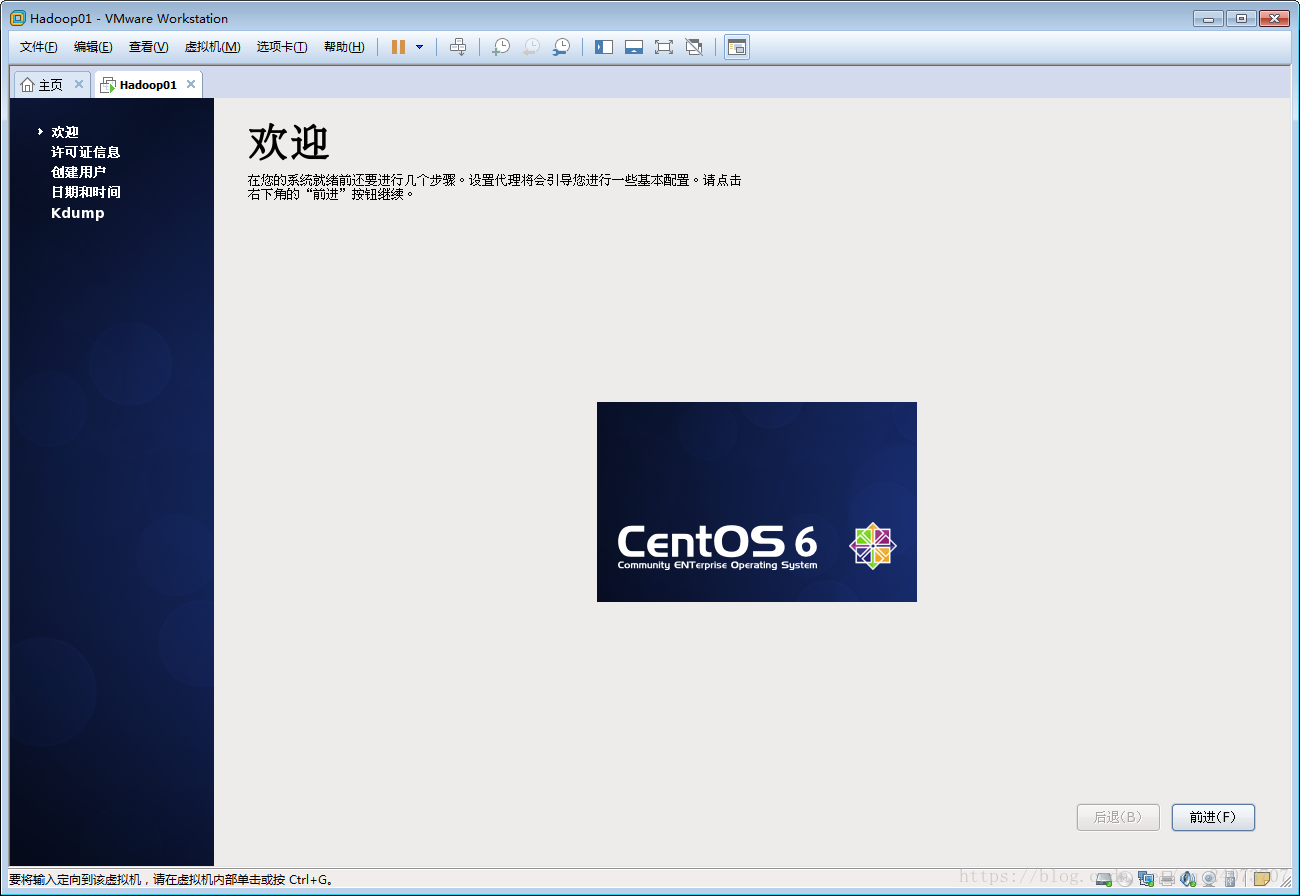Click the network adapter status bar icon

(1146, 878)
